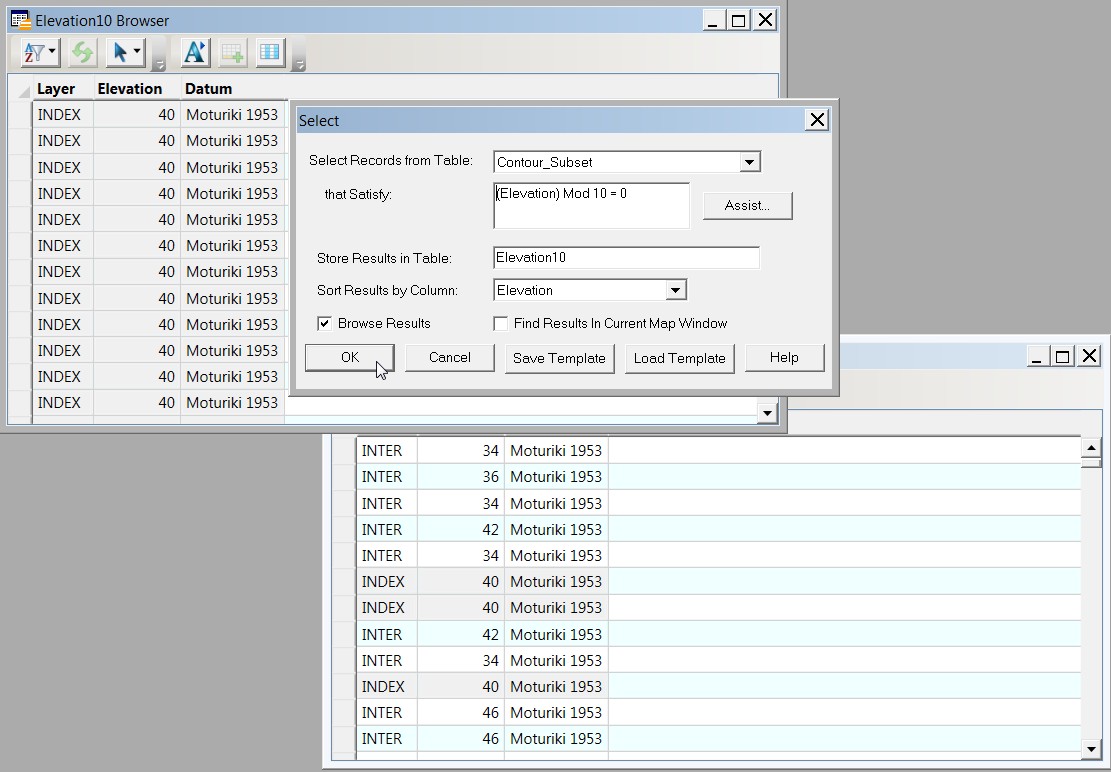Click the Assist button
The width and height of the screenshot is (1111, 772).
click(747, 205)
